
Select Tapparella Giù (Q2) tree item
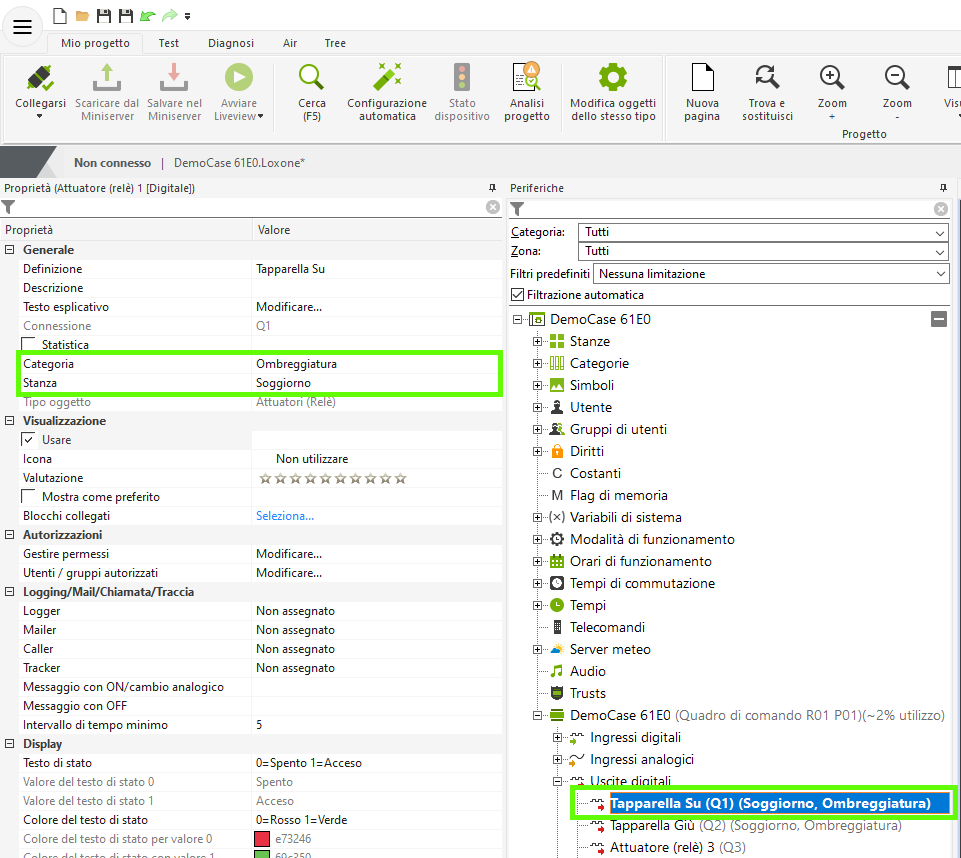[x=668, y=826]
